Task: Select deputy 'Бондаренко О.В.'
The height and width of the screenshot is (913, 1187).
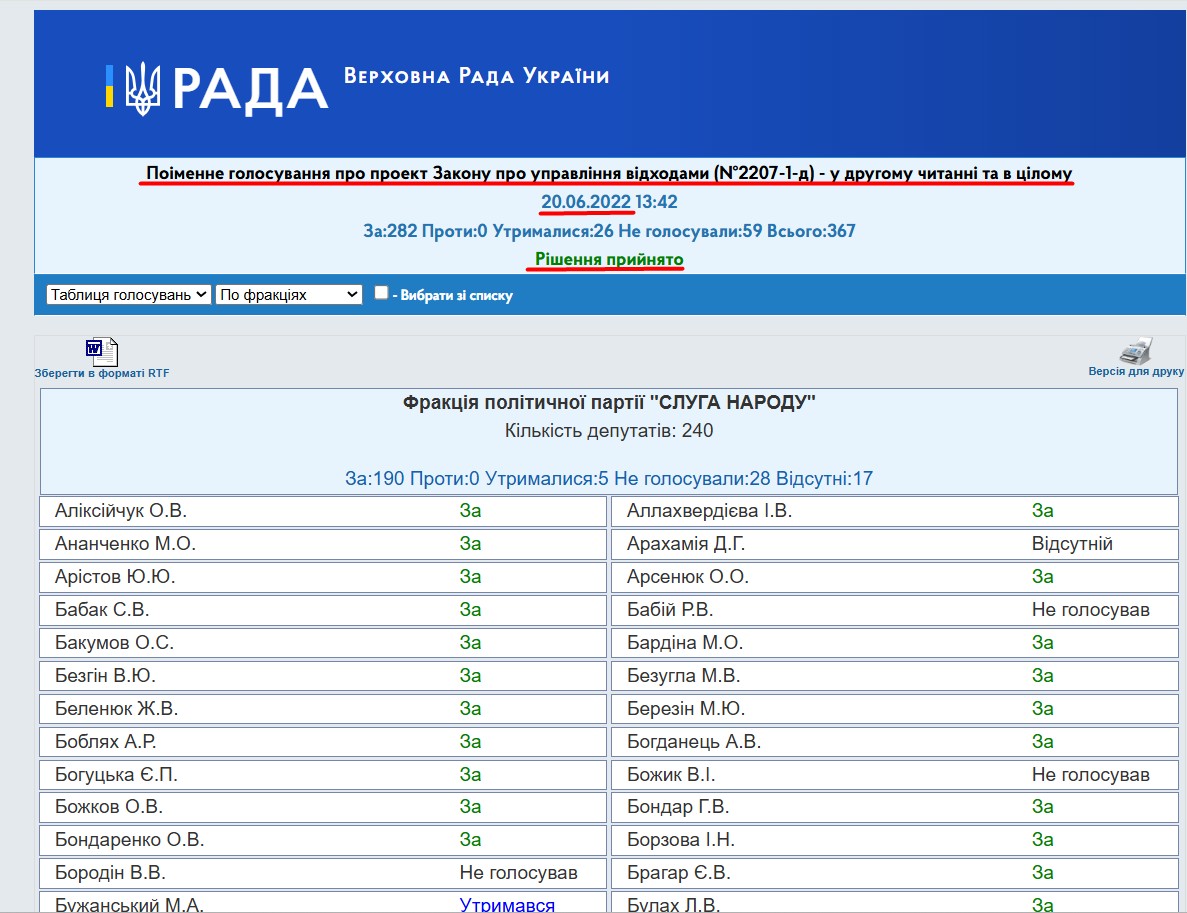Action: tap(129, 840)
